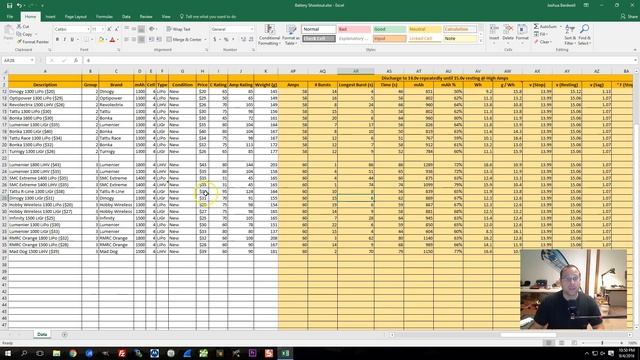Apply the Calculation cell style

pos(460,29)
